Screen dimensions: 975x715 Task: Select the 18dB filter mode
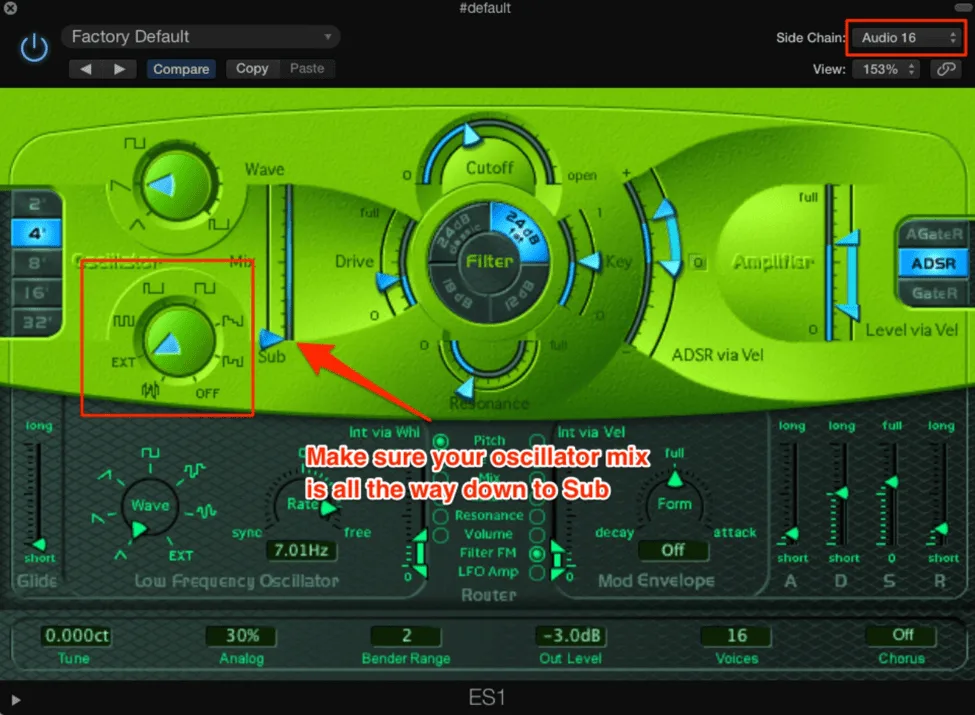click(458, 291)
